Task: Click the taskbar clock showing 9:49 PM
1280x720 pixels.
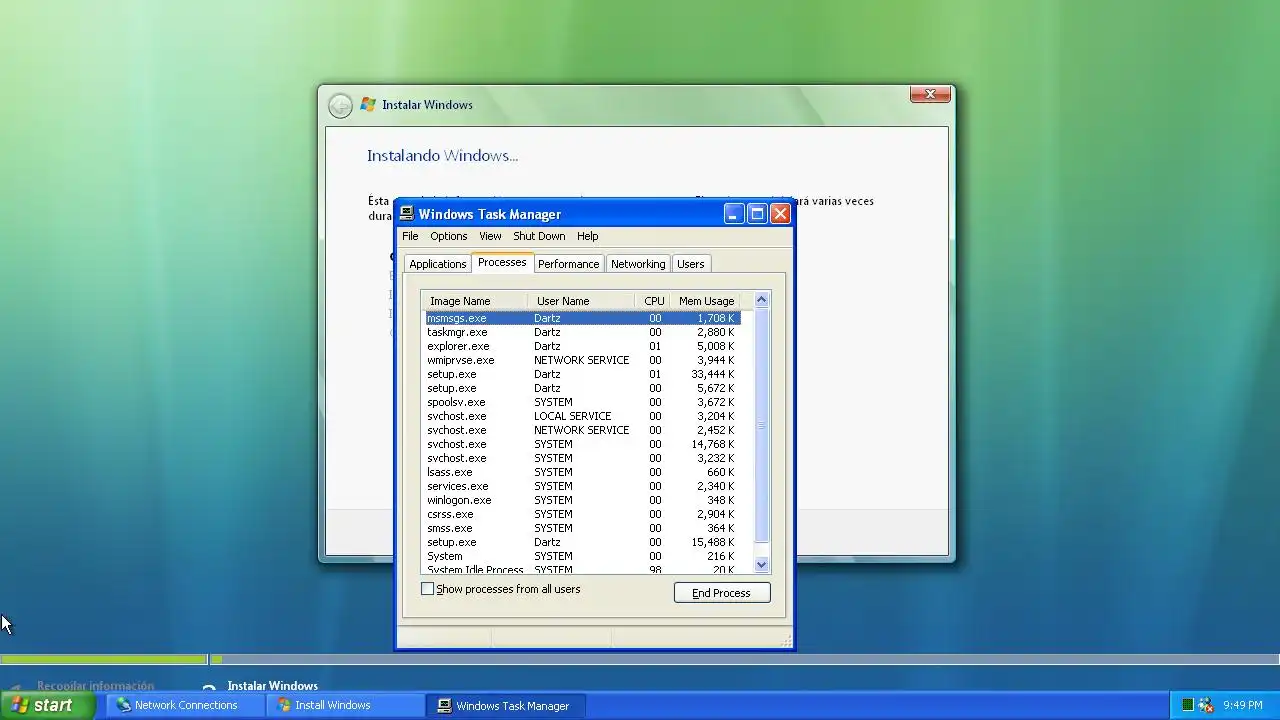Action: pos(1243,705)
